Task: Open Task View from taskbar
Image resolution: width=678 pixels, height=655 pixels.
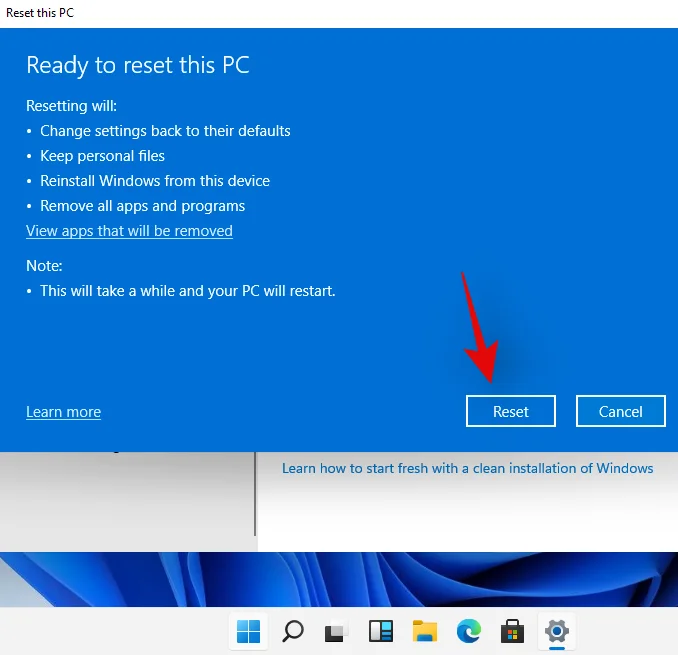Action: [336, 631]
